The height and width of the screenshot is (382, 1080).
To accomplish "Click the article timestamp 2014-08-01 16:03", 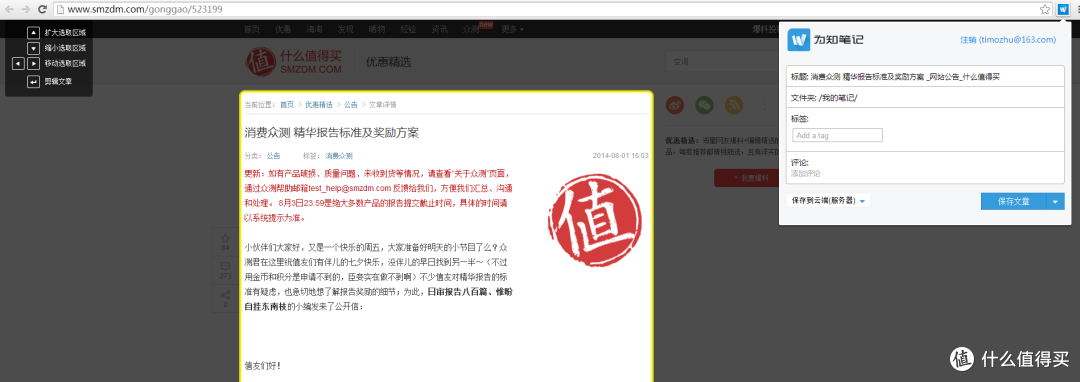I will [x=620, y=156].
